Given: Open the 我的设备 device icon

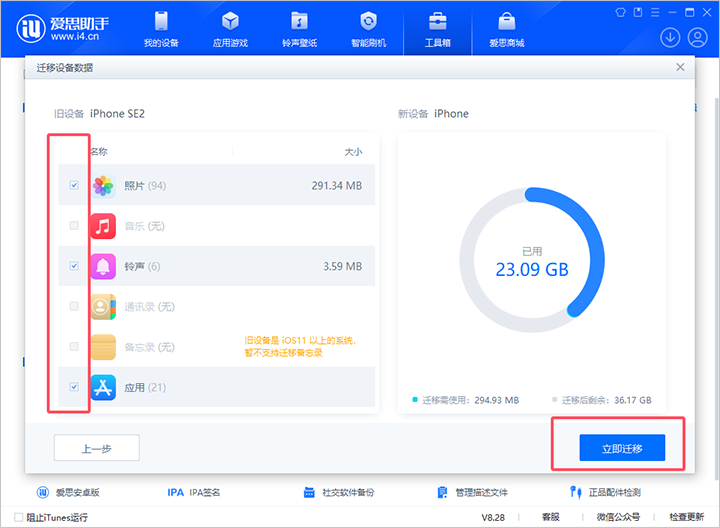Looking at the screenshot, I should pyautogui.click(x=159, y=22).
